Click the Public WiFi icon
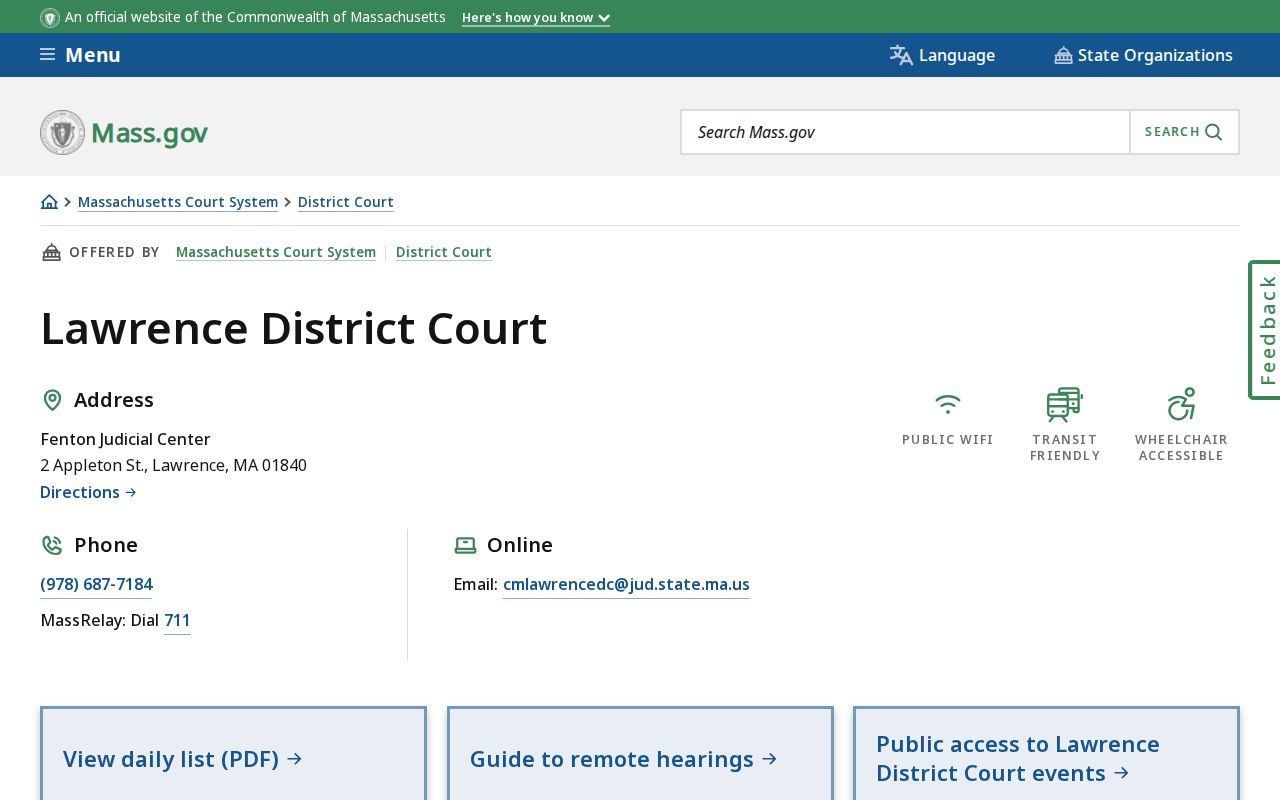Image resolution: width=1280 pixels, height=800 pixels. tap(948, 404)
